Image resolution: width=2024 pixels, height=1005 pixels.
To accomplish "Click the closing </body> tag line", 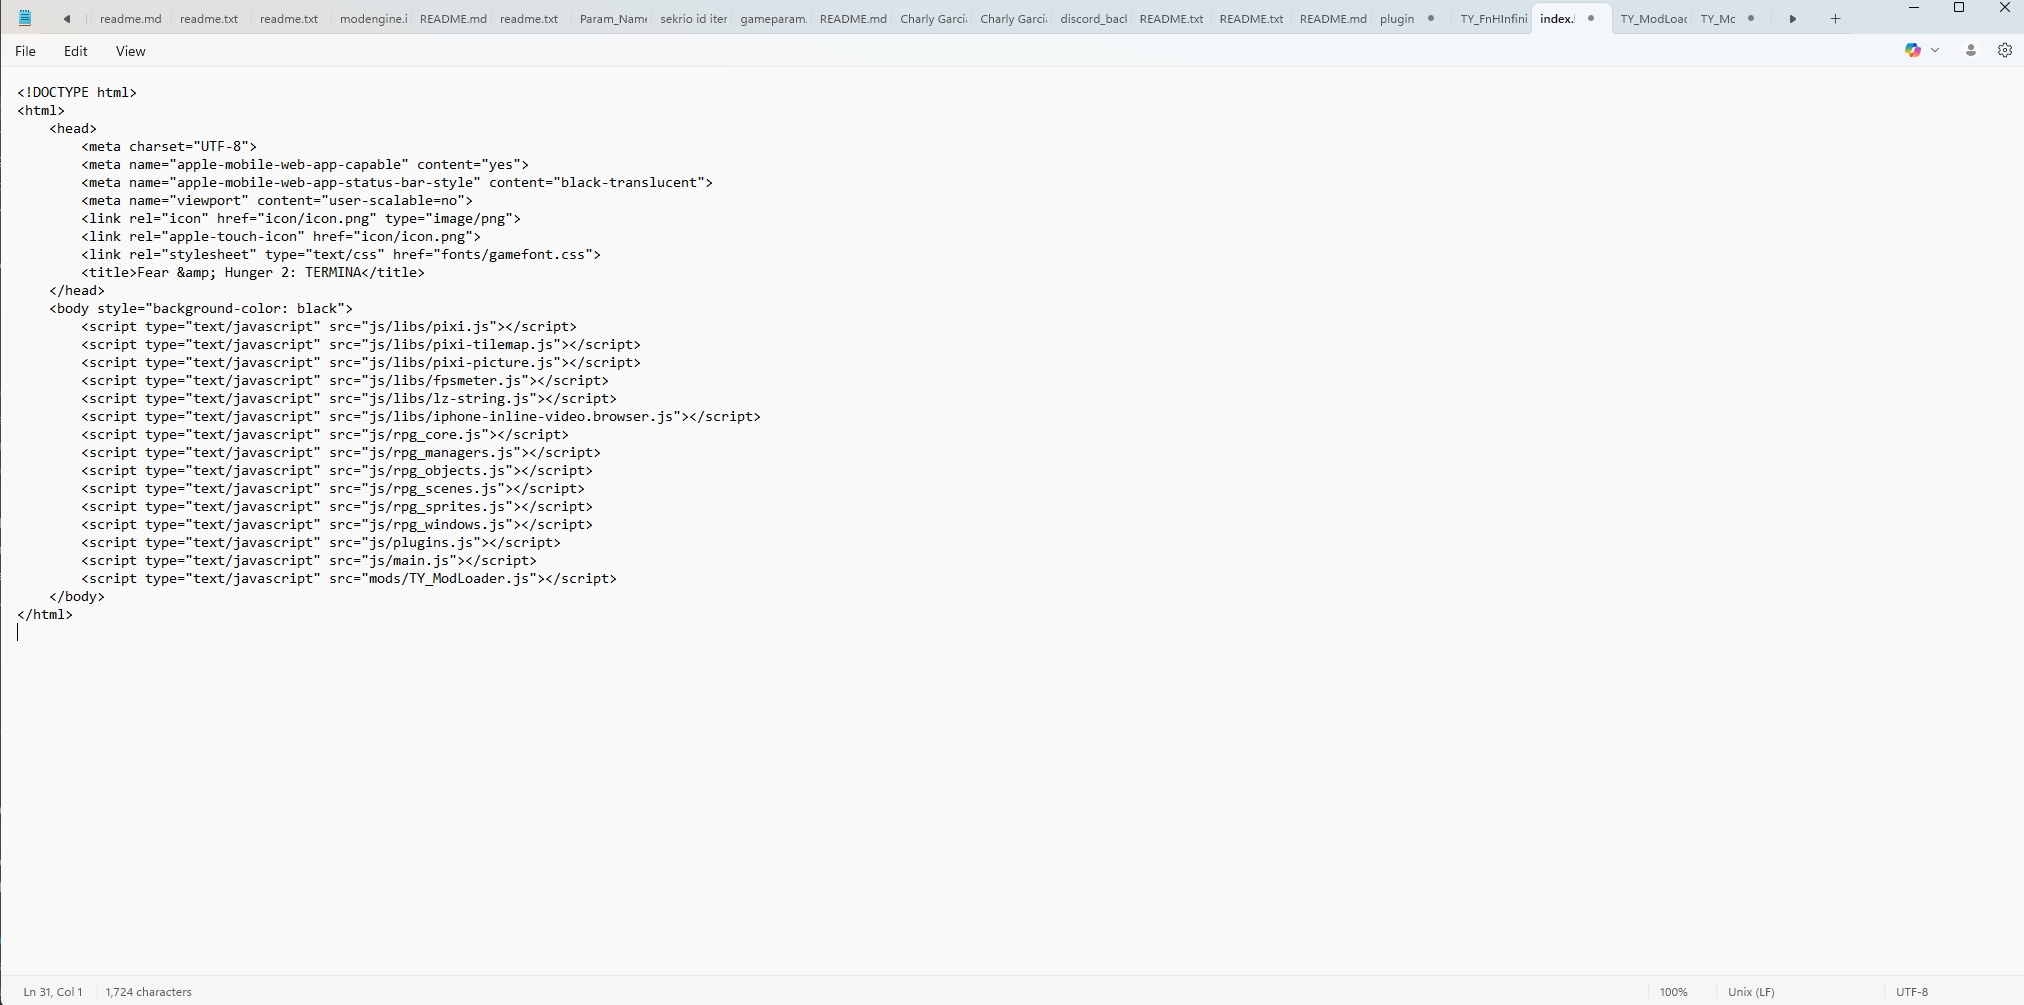I will click(x=77, y=596).
